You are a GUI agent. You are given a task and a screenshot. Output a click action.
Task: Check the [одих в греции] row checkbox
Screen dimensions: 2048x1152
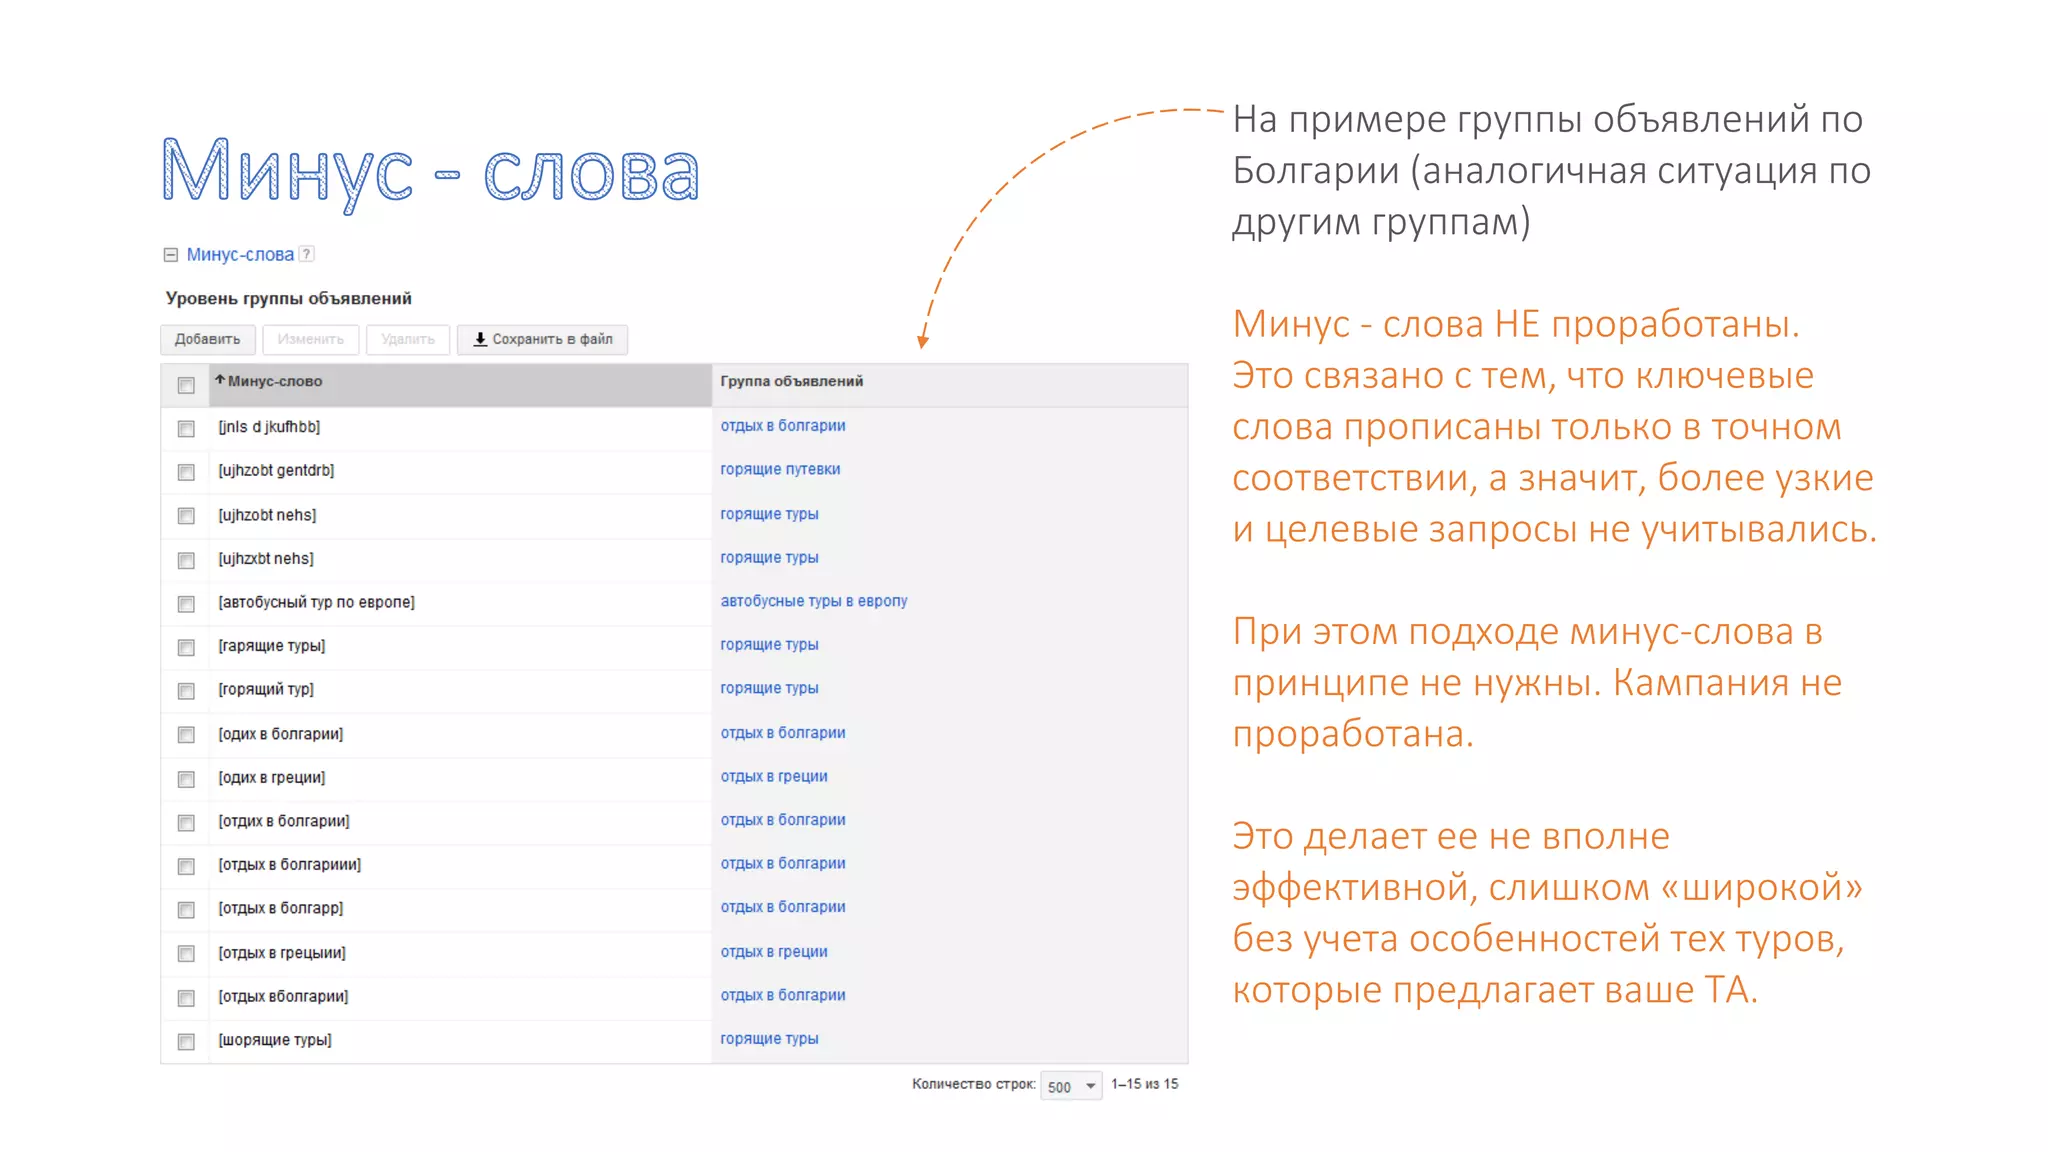(186, 779)
